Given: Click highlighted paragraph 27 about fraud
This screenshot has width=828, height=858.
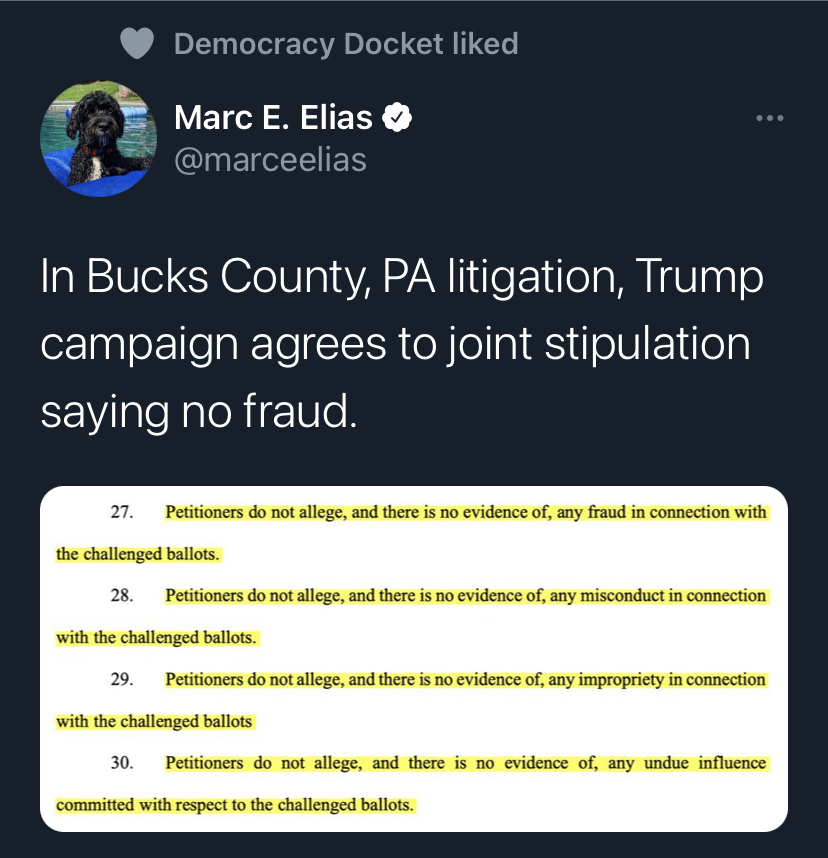Looking at the screenshot, I should (x=465, y=513).
